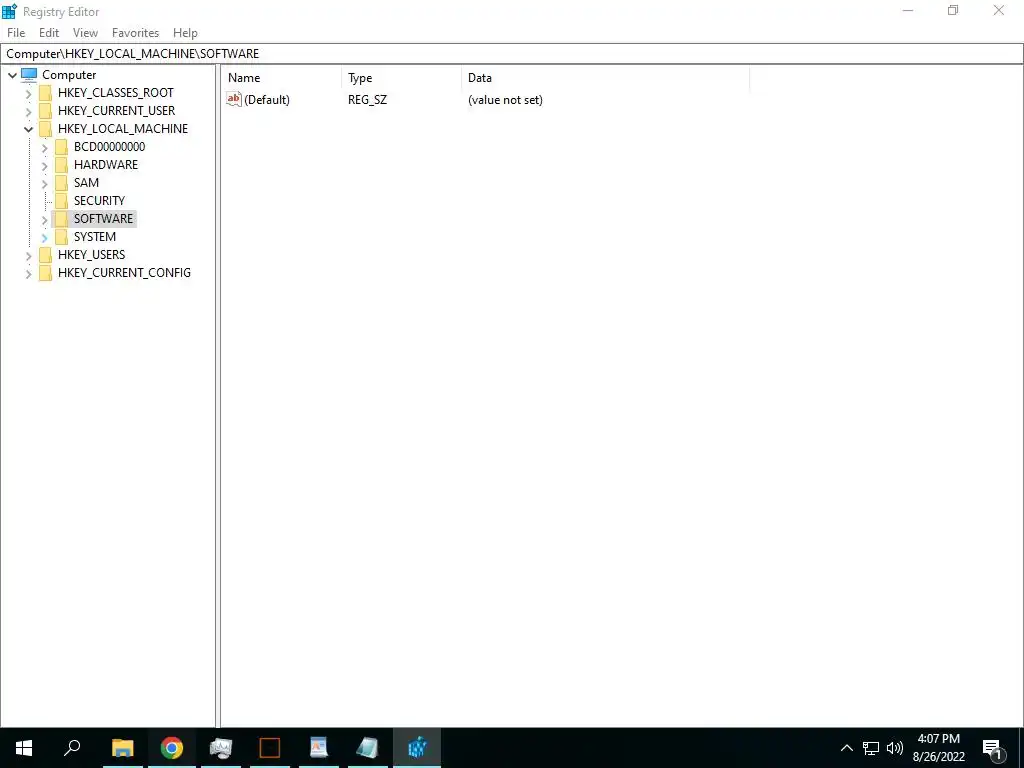Open the Action Center notifications icon

(x=993, y=748)
